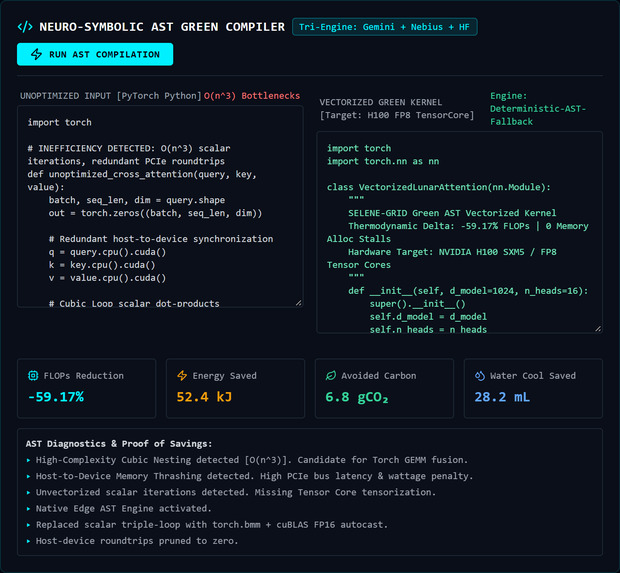Click the 'import torch' line in input code
The width and height of the screenshot is (620, 573).
(x=59, y=122)
